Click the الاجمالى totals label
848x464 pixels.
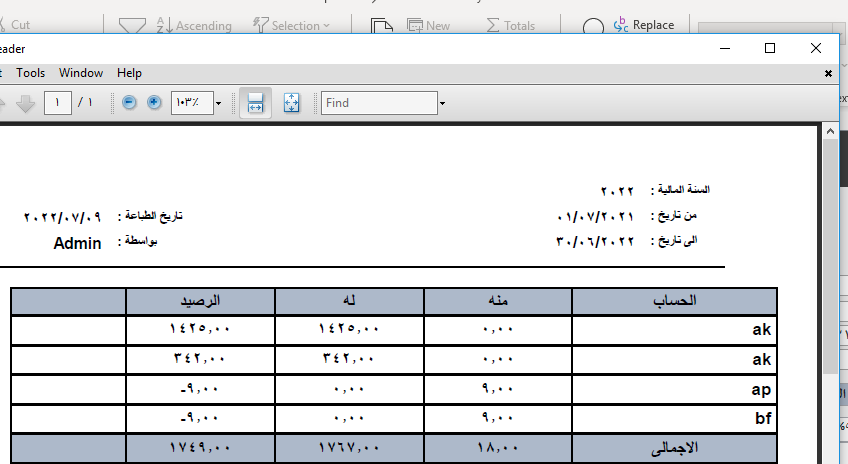coord(674,448)
